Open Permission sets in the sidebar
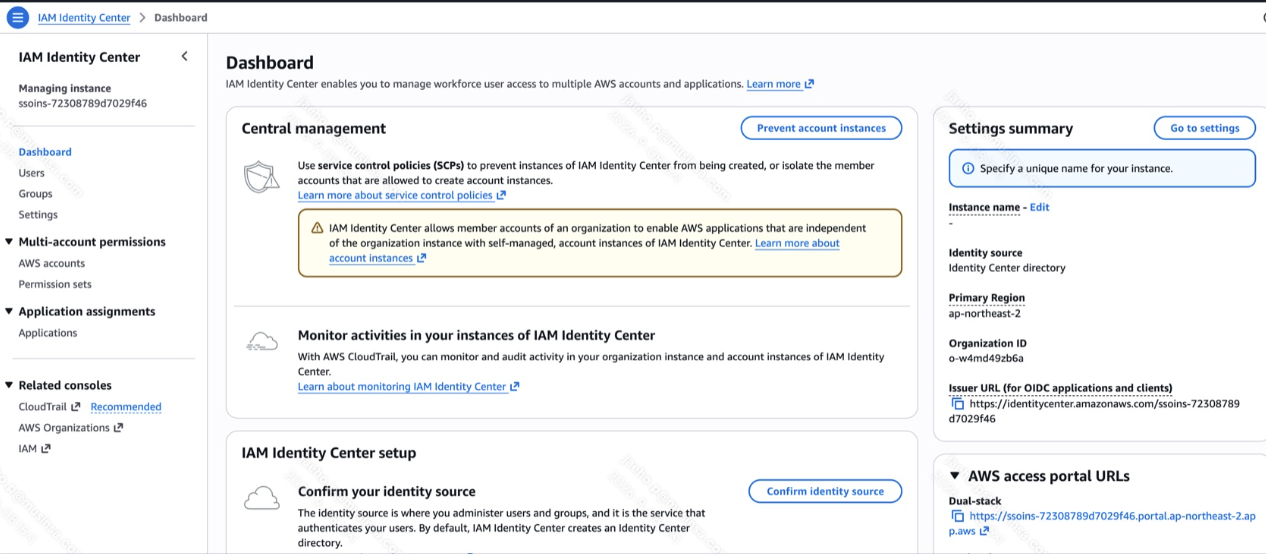The width and height of the screenshot is (1266, 554). 55,284
